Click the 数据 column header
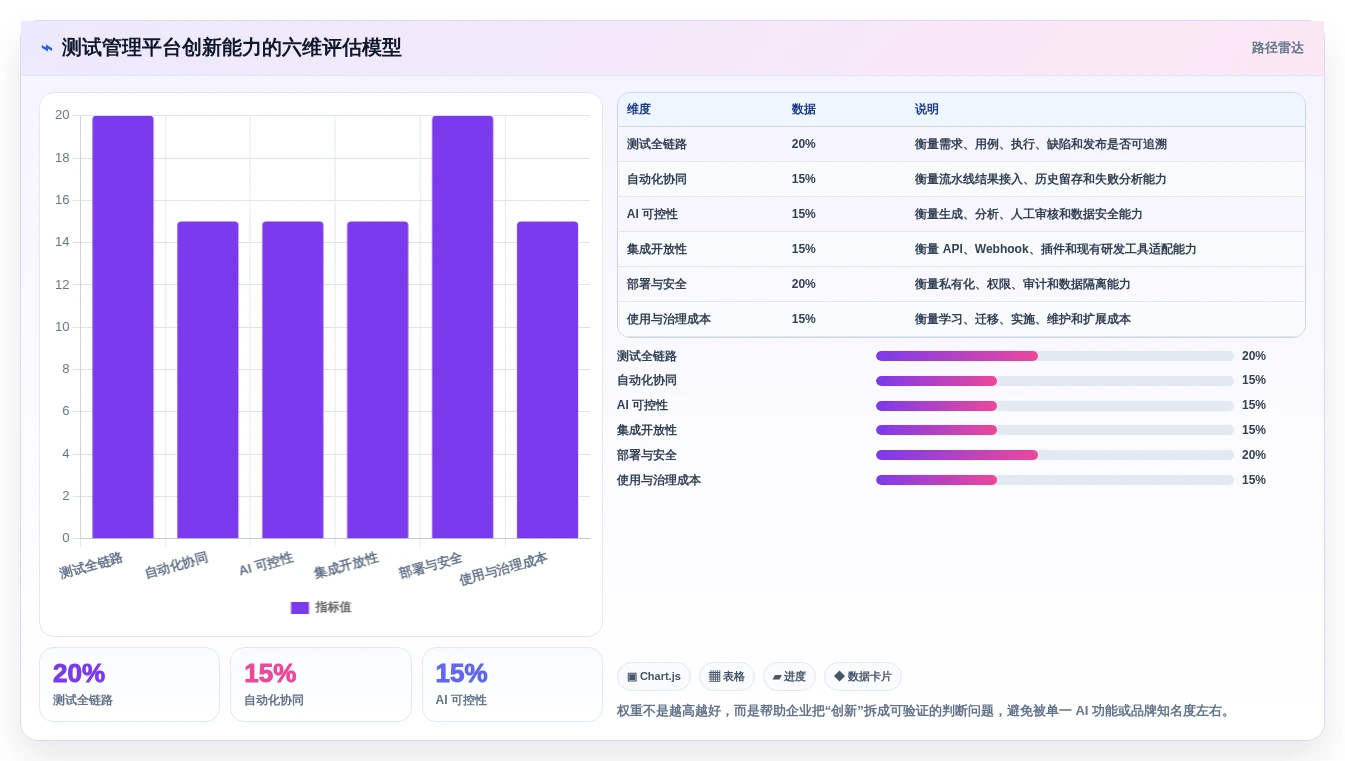 click(803, 110)
